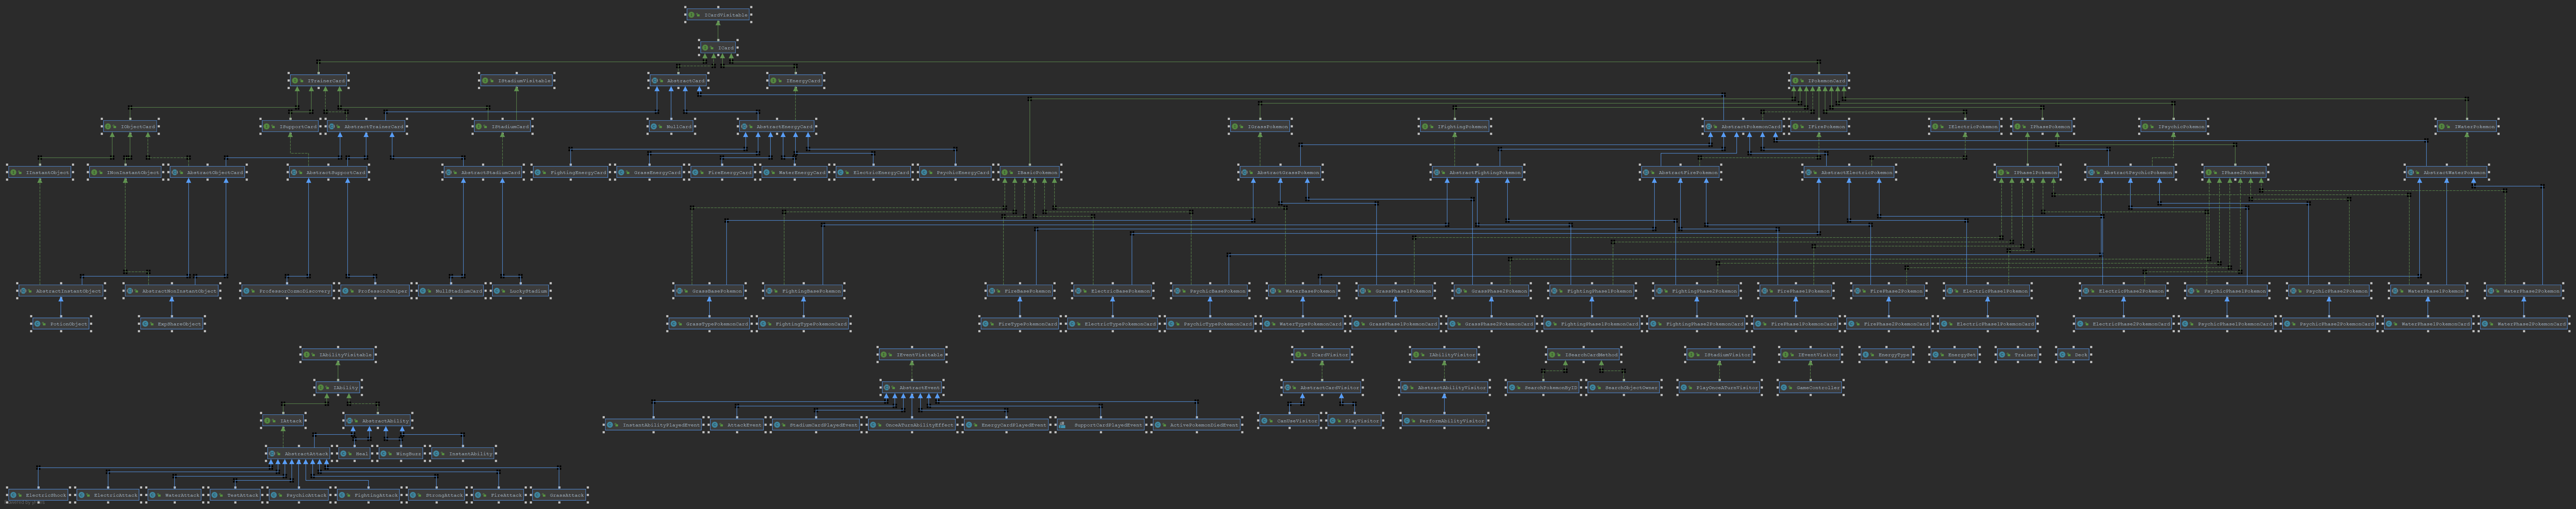Image resolution: width=2576 pixels, height=509 pixels.
Task: Click the GrassAttack label
Action: pyautogui.click(x=567, y=495)
